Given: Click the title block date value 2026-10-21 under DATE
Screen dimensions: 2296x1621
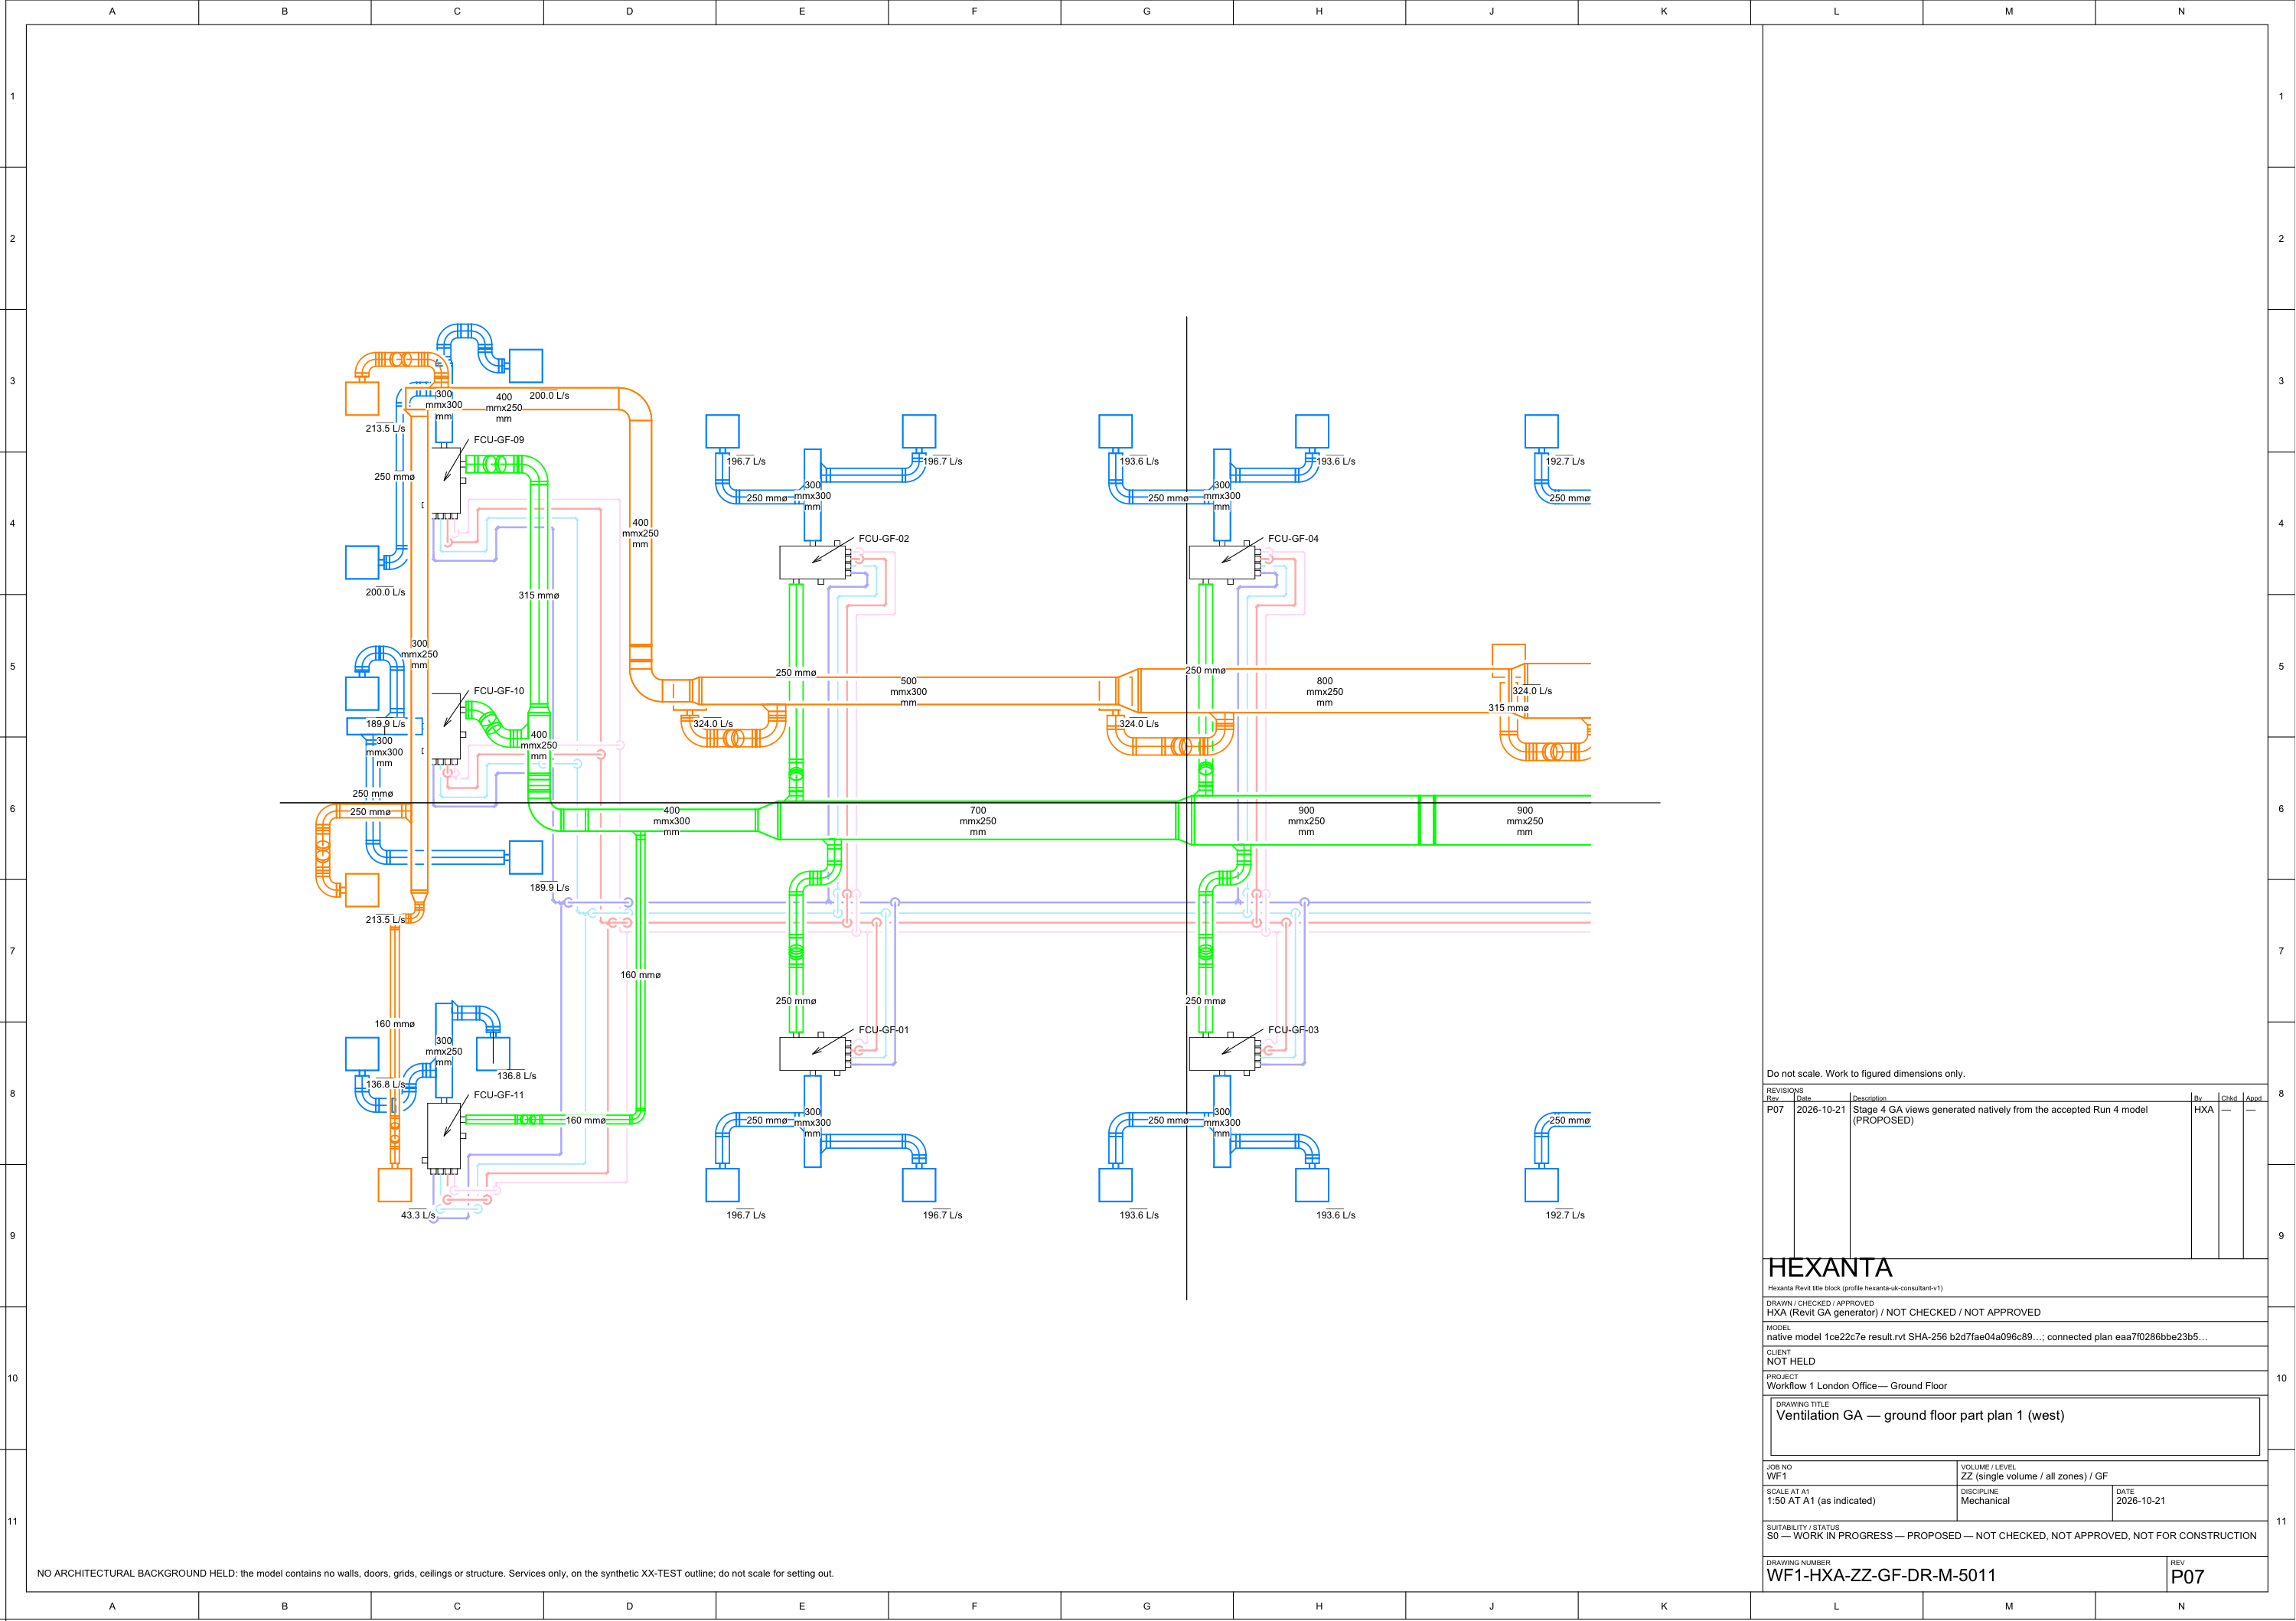Looking at the screenshot, I should pos(2141,1501).
